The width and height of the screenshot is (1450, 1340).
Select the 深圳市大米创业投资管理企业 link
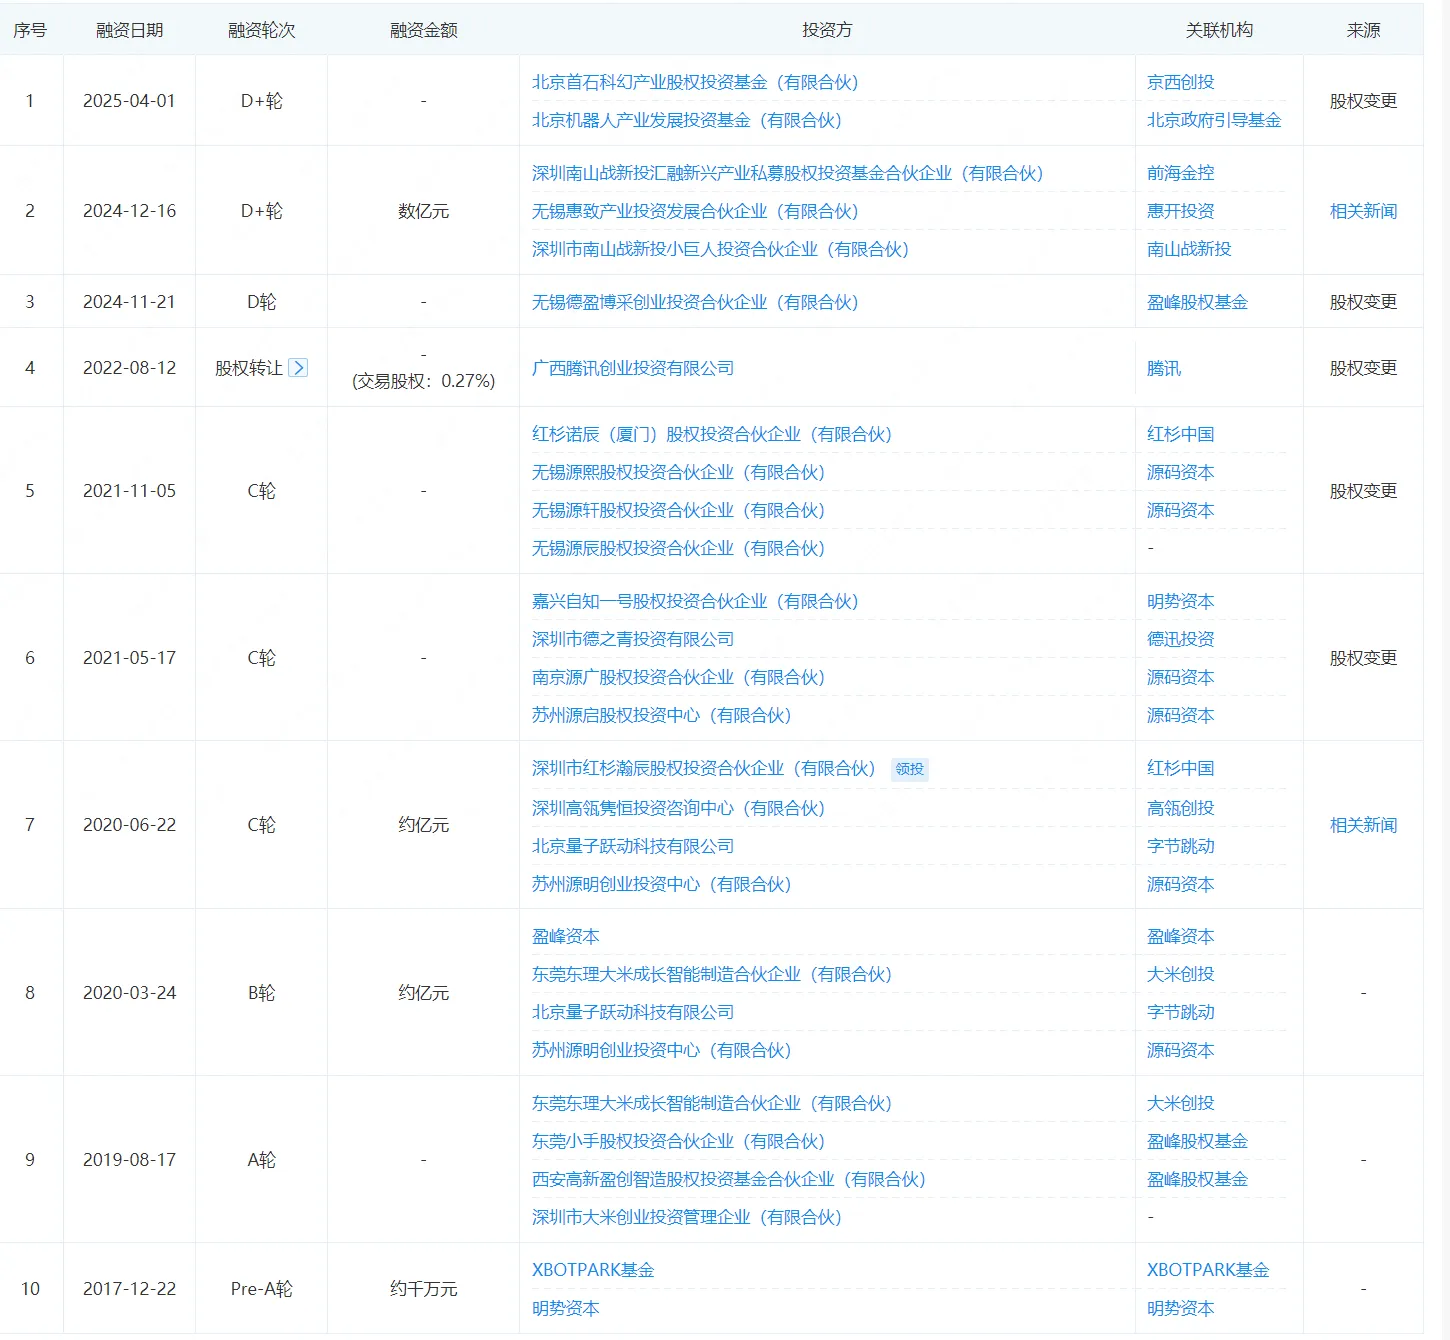click(x=687, y=1217)
